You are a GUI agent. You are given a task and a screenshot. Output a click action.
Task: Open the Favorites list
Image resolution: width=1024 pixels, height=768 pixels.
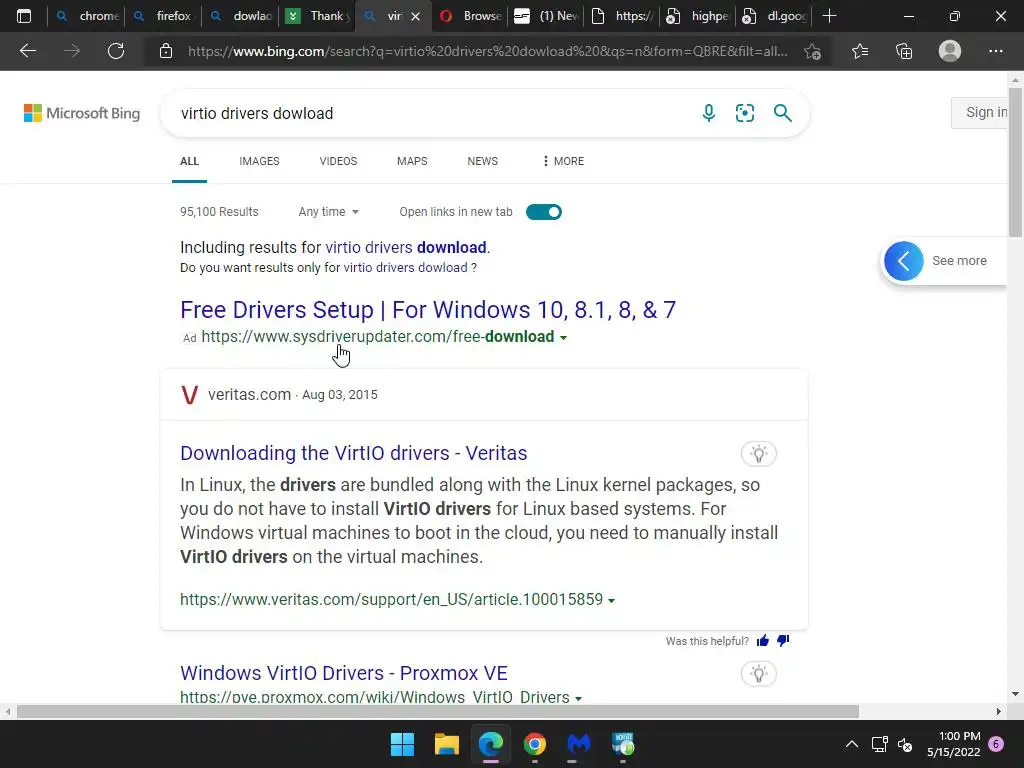click(860, 51)
